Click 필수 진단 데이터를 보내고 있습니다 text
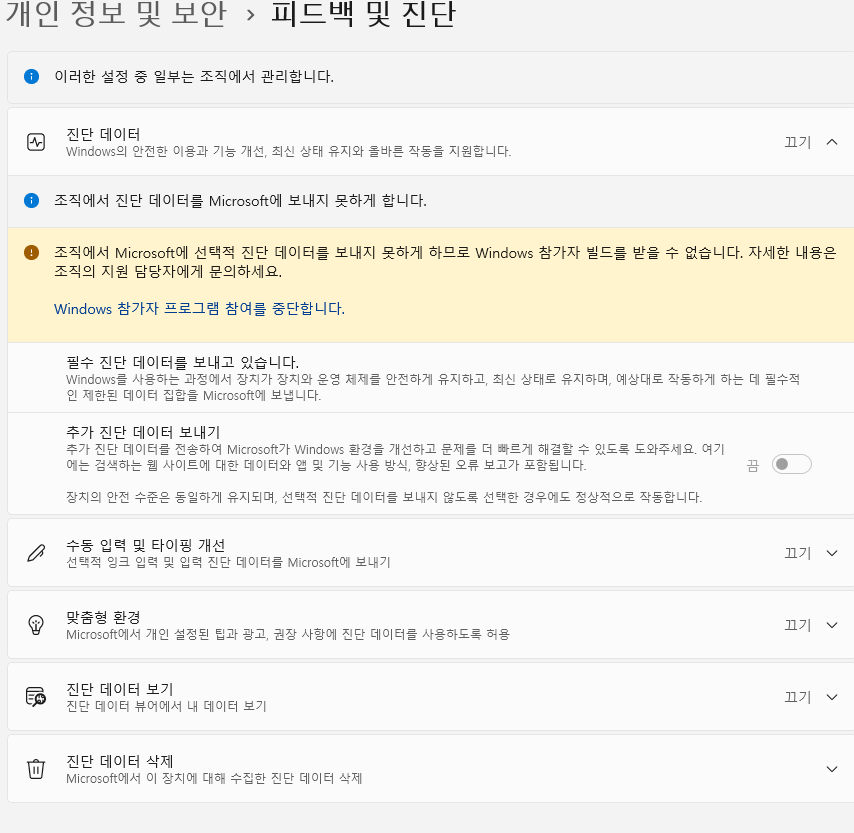Image resolution: width=854 pixels, height=833 pixels. [x=182, y=362]
